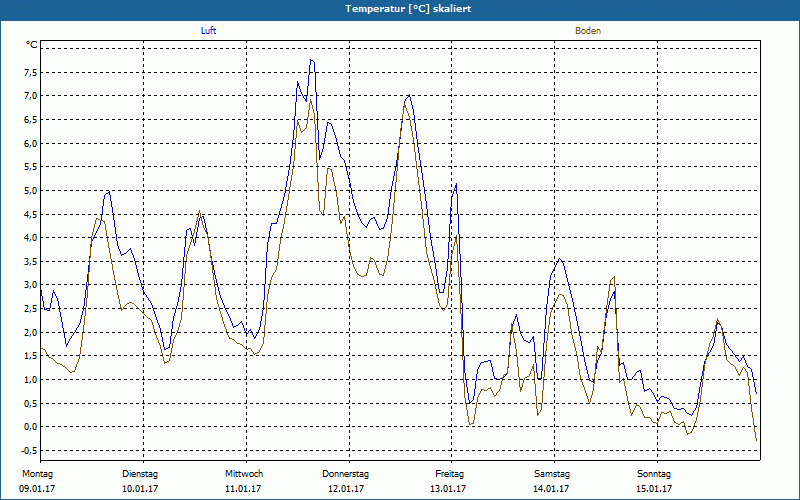Click the '3,0' y-axis value
The width and height of the screenshot is (800, 500).
(31, 285)
